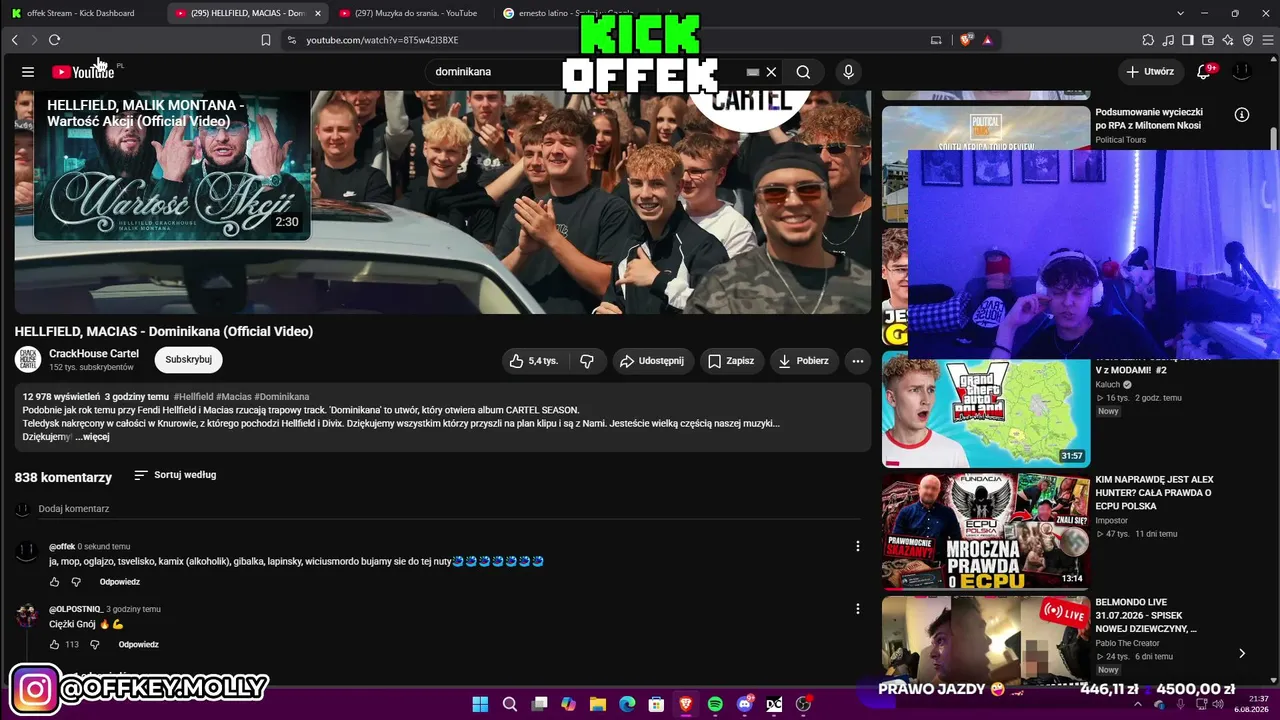Open the Grand Theft Auto Poland video thumbnail
Image resolution: width=1280 pixels, height=720 pixels.
click(986, 413)
